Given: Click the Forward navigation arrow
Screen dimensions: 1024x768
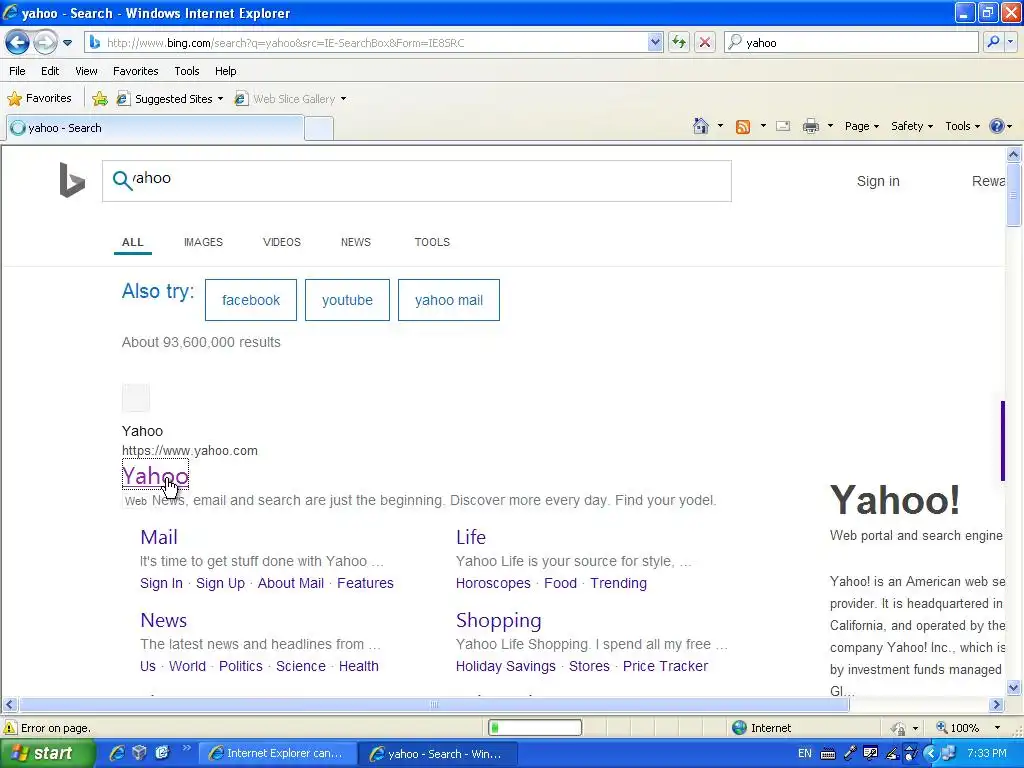Looking at the screenshot, I should pos(45,43).
